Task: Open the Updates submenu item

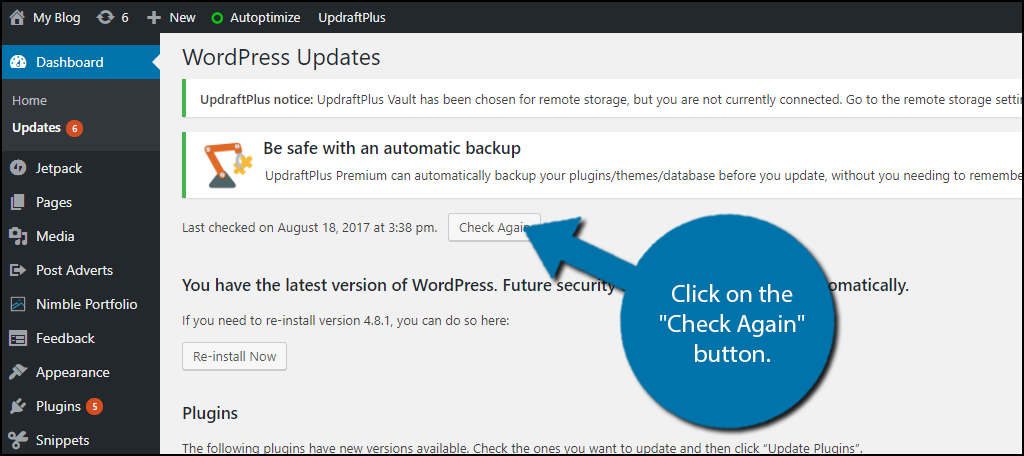Action: 36,127
